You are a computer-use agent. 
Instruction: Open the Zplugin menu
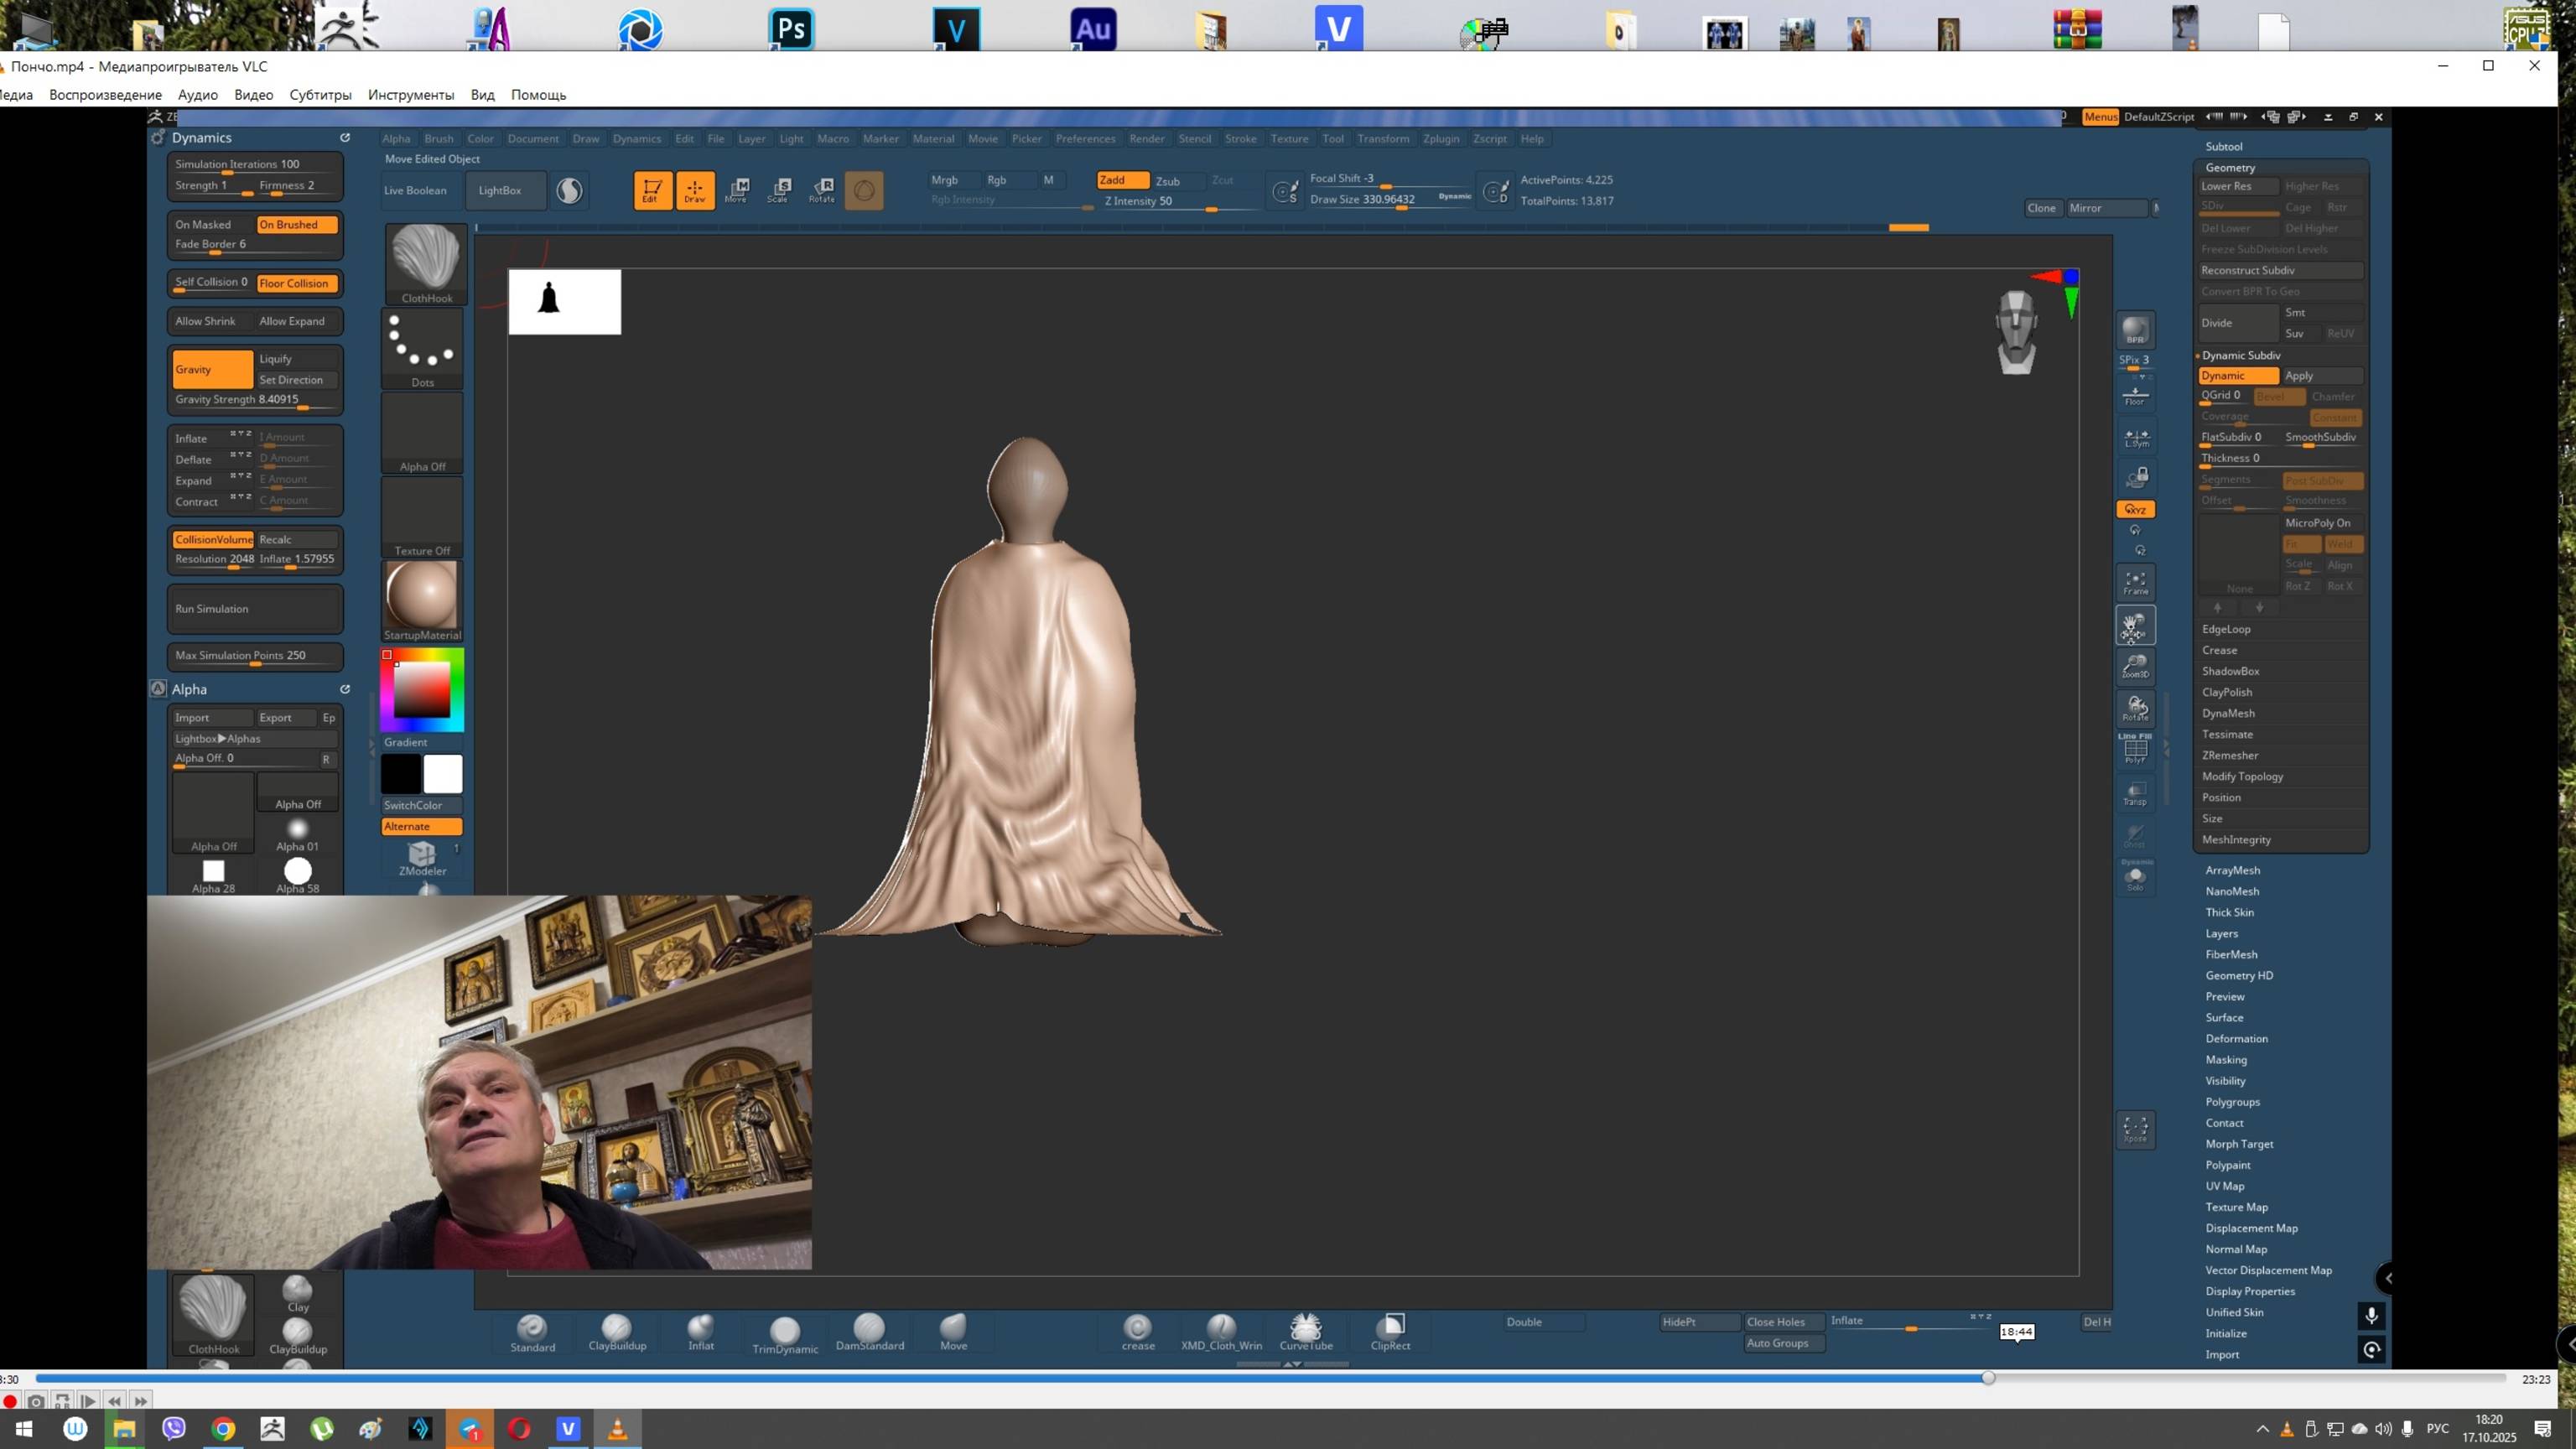pos(1440,139)
